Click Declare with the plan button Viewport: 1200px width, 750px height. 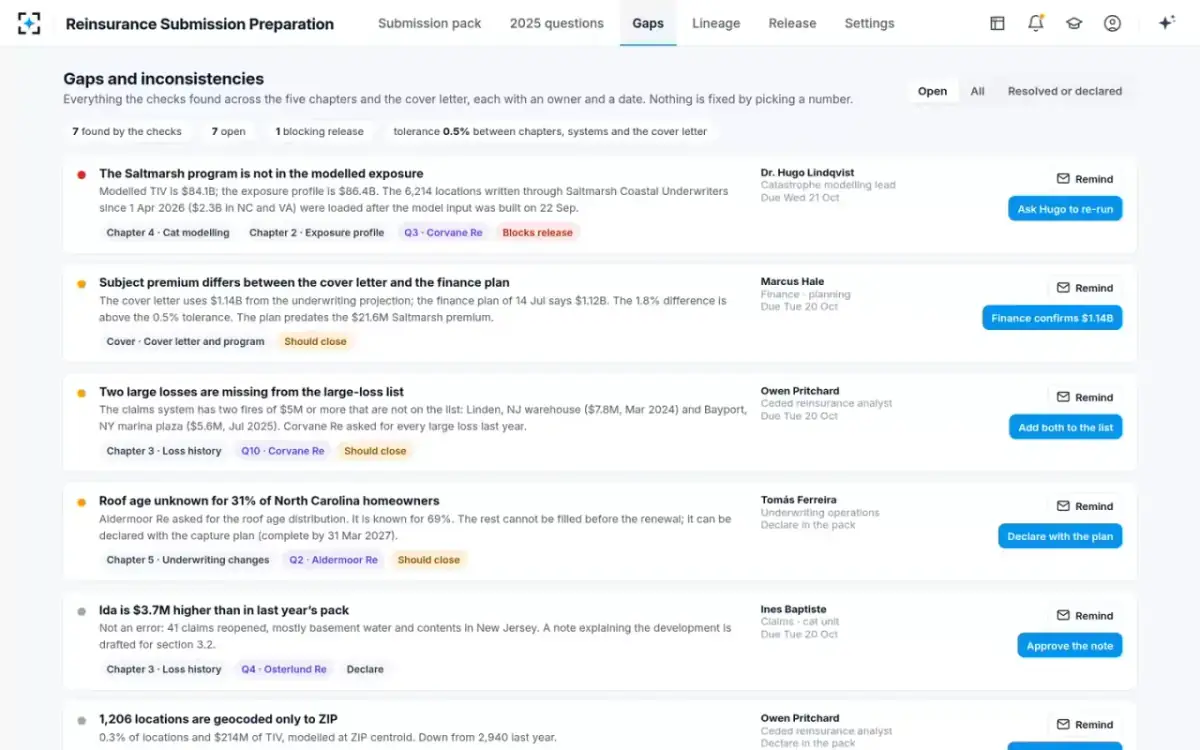pyautogui.click(x=1060, y=536)
